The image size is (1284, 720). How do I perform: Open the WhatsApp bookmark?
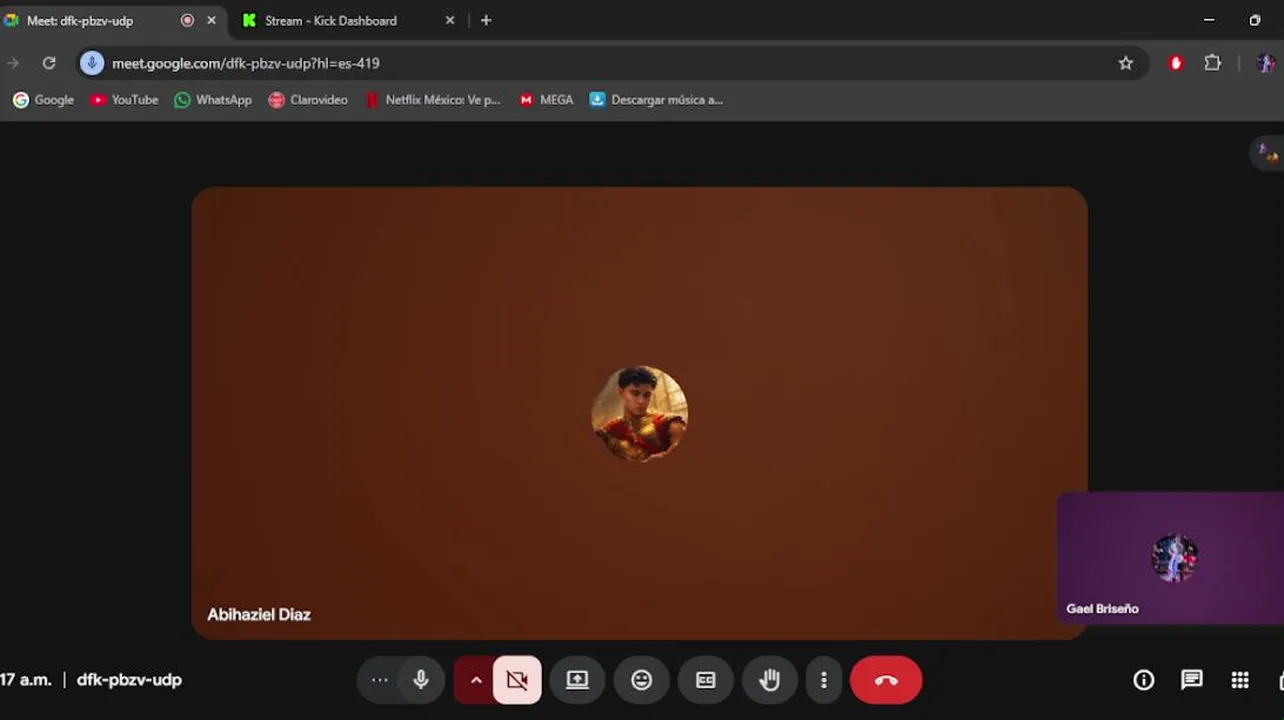(213, 100)
